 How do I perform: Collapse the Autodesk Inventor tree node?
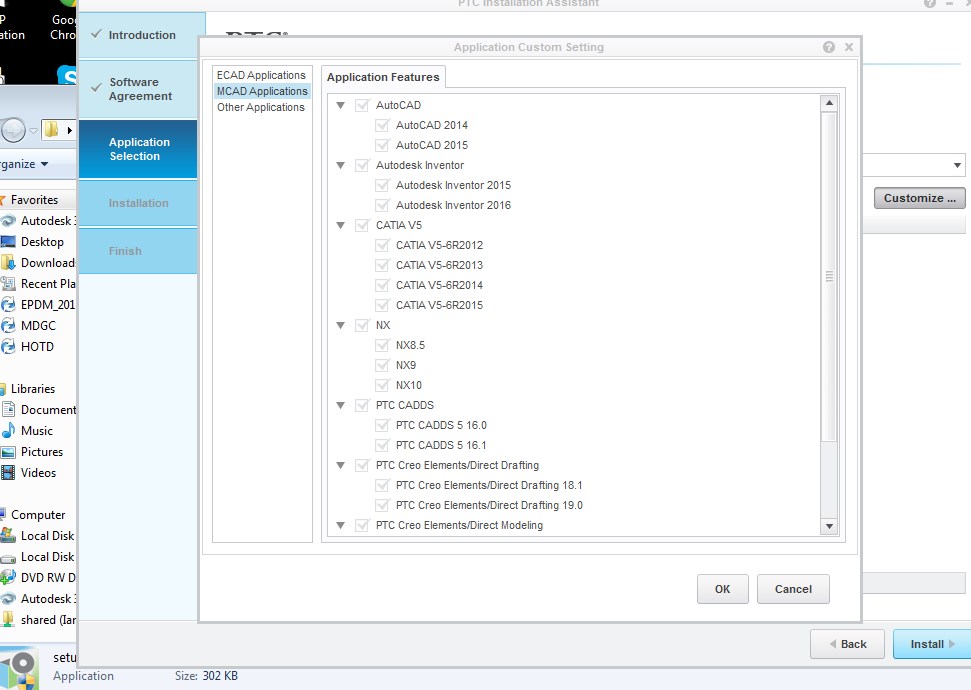(341, 165)
